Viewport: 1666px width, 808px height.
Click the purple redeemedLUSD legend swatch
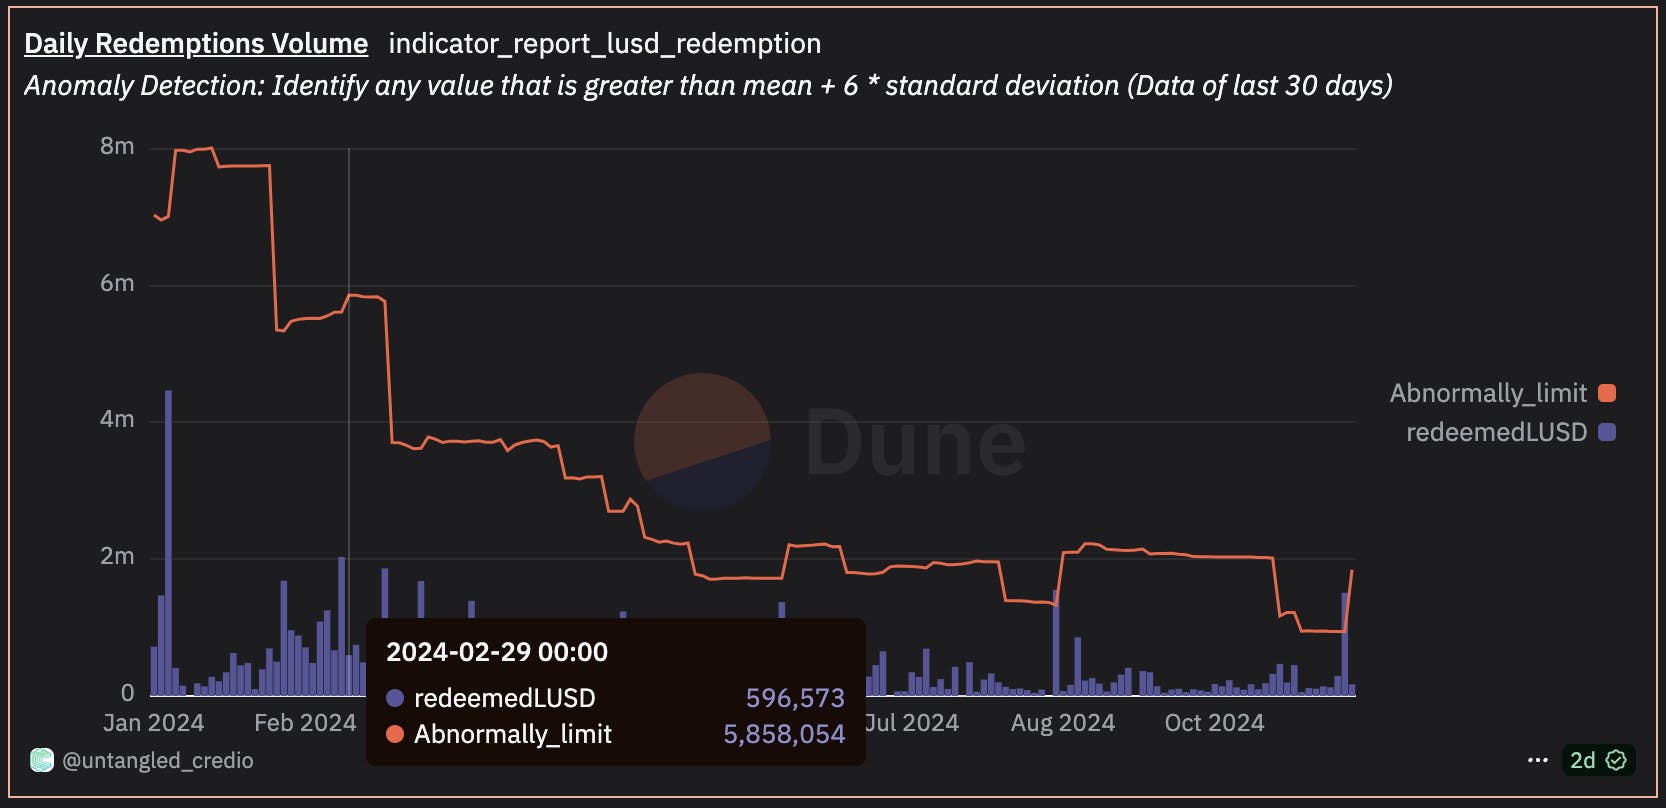pyautogui.click(x=1607, y=432)
